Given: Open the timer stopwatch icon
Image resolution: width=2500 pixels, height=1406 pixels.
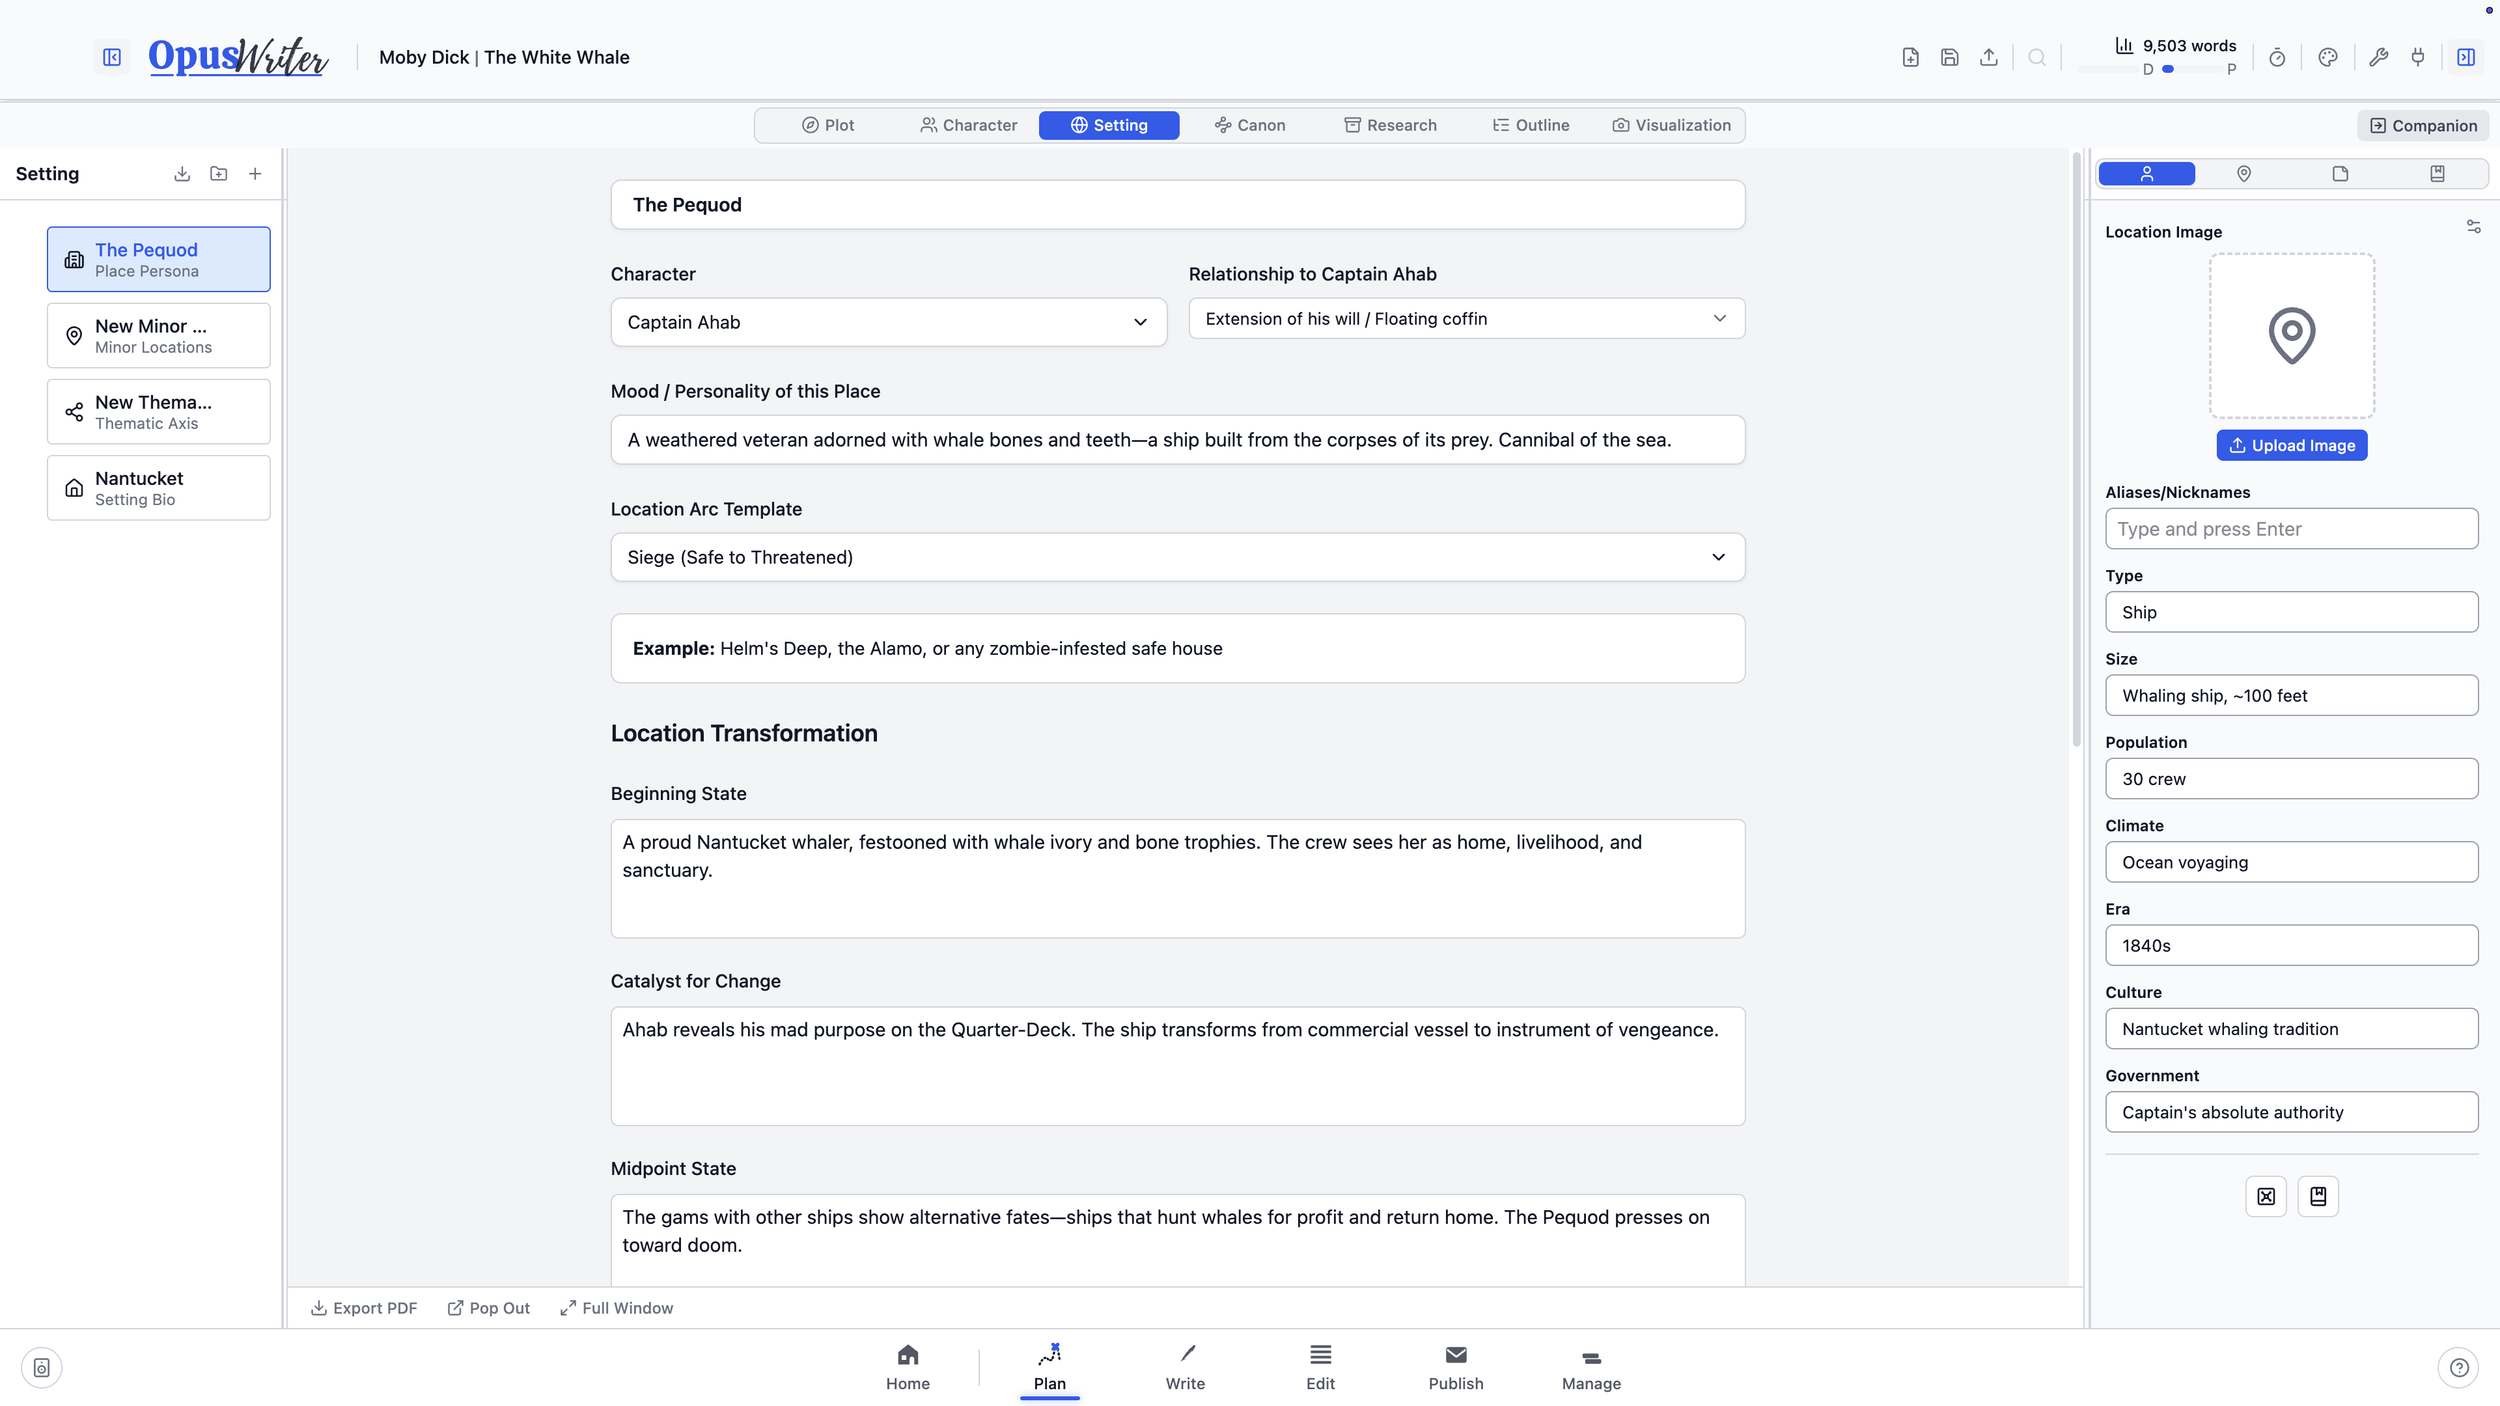Looking at the screenshot, I should click(x=2277, y=57).
